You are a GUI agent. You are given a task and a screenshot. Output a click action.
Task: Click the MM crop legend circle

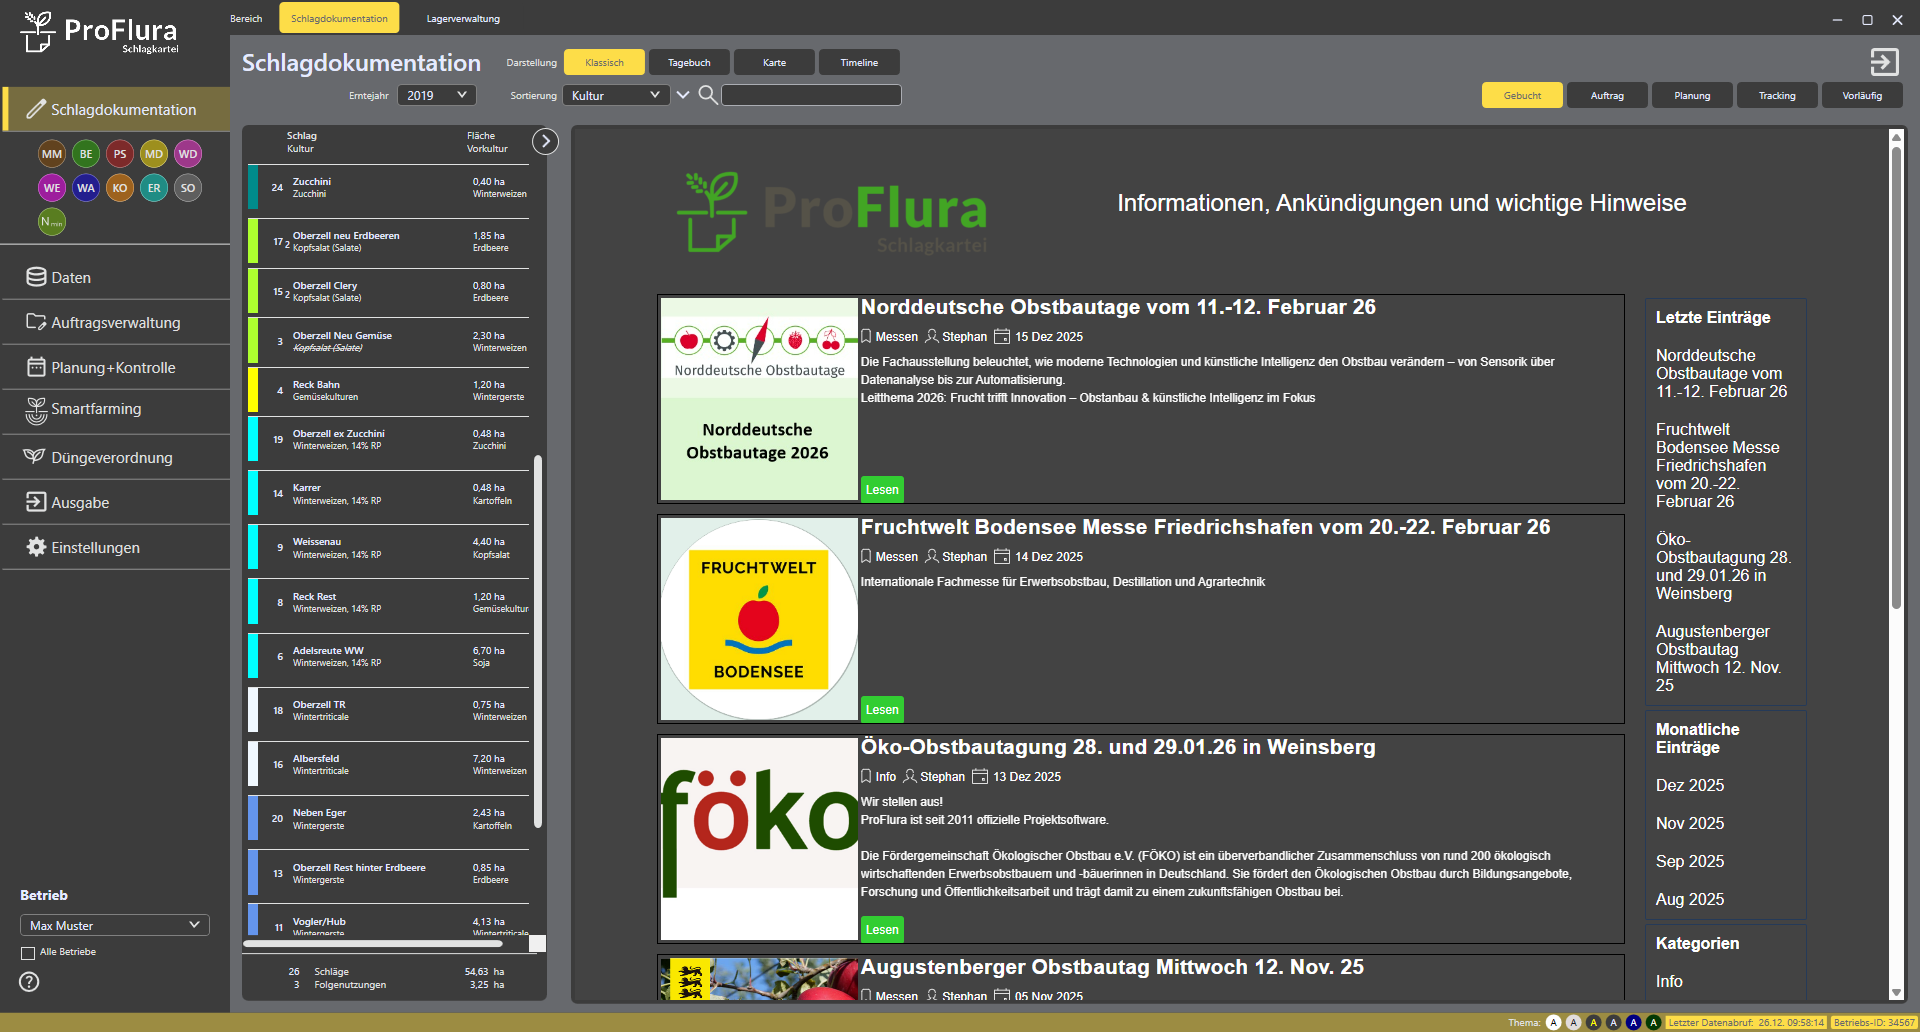click(51, 153)
